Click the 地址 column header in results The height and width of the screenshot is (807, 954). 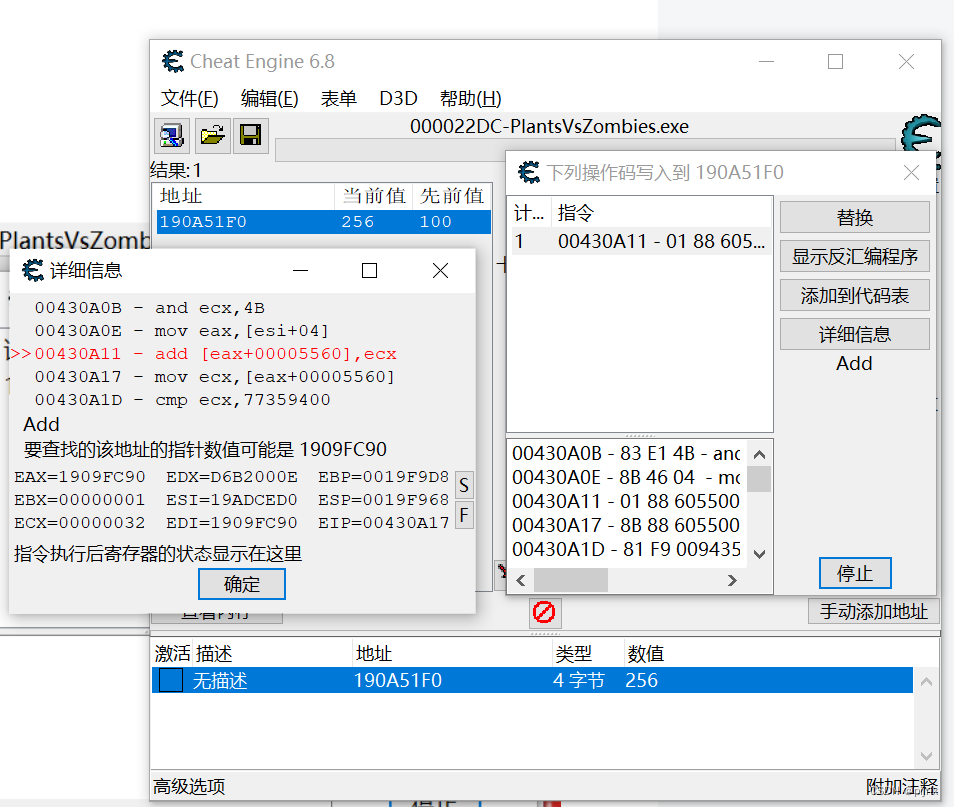click(x=245, y=196)
